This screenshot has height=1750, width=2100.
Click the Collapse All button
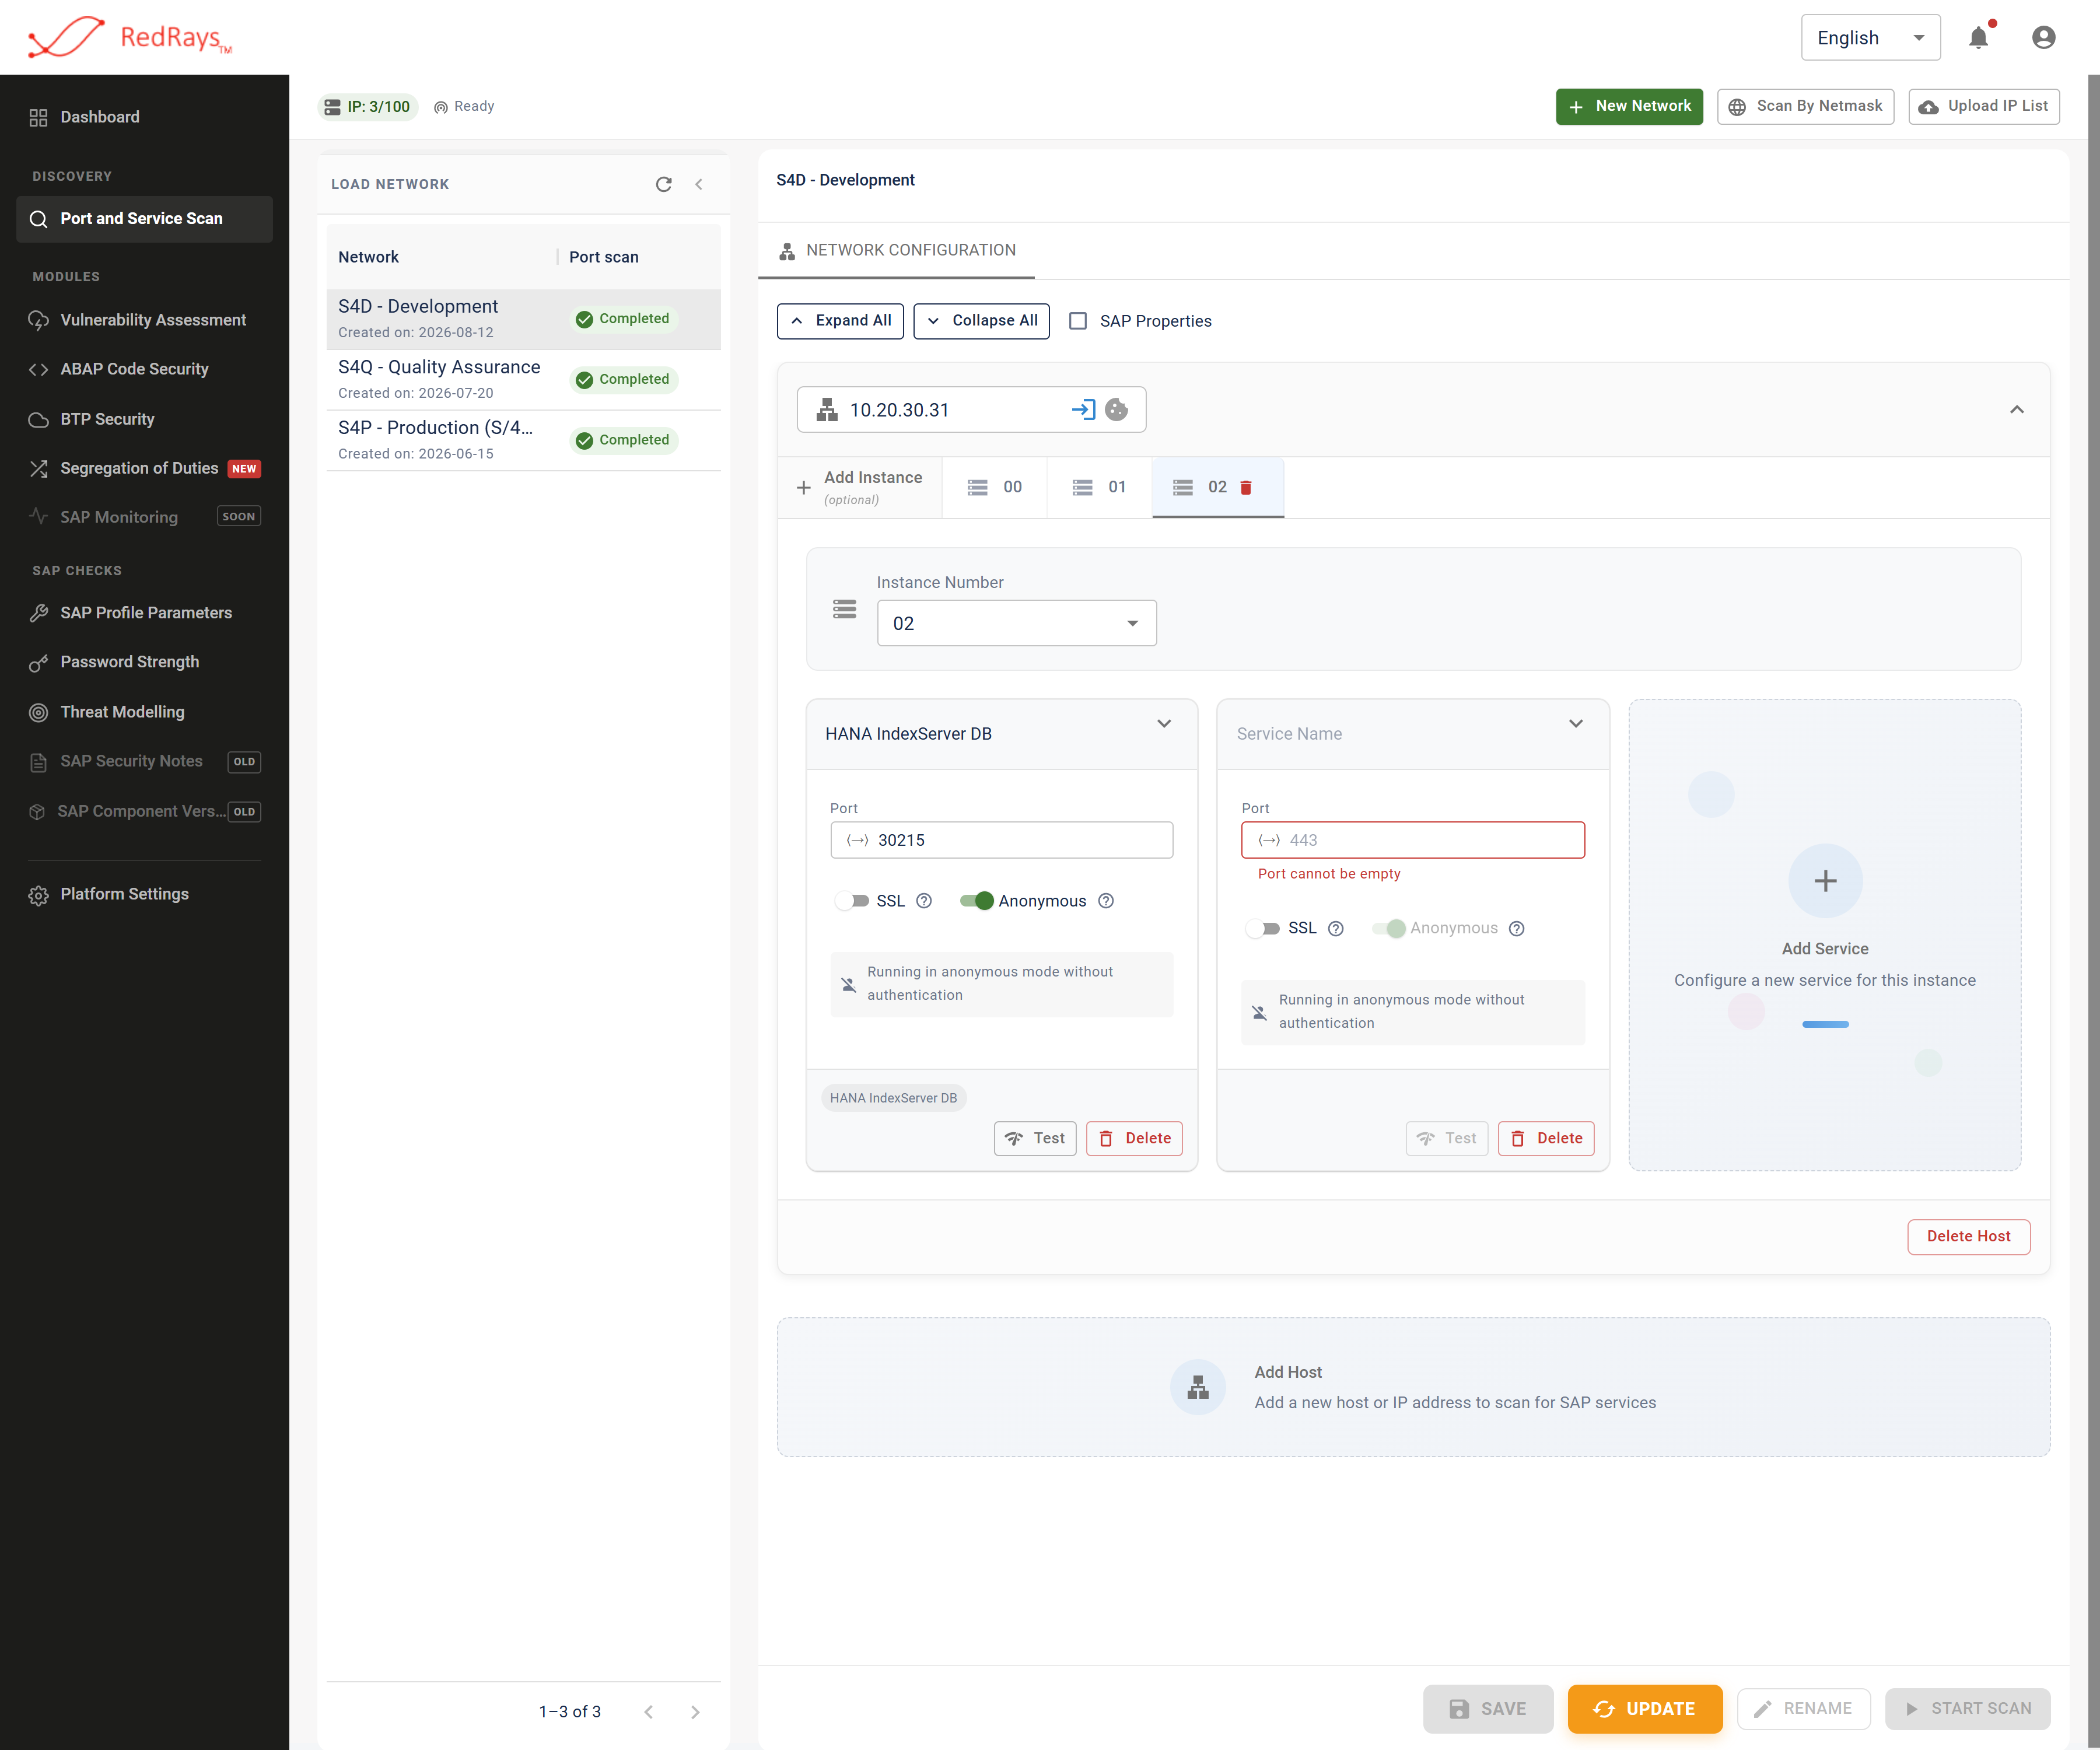click(981, 321)
